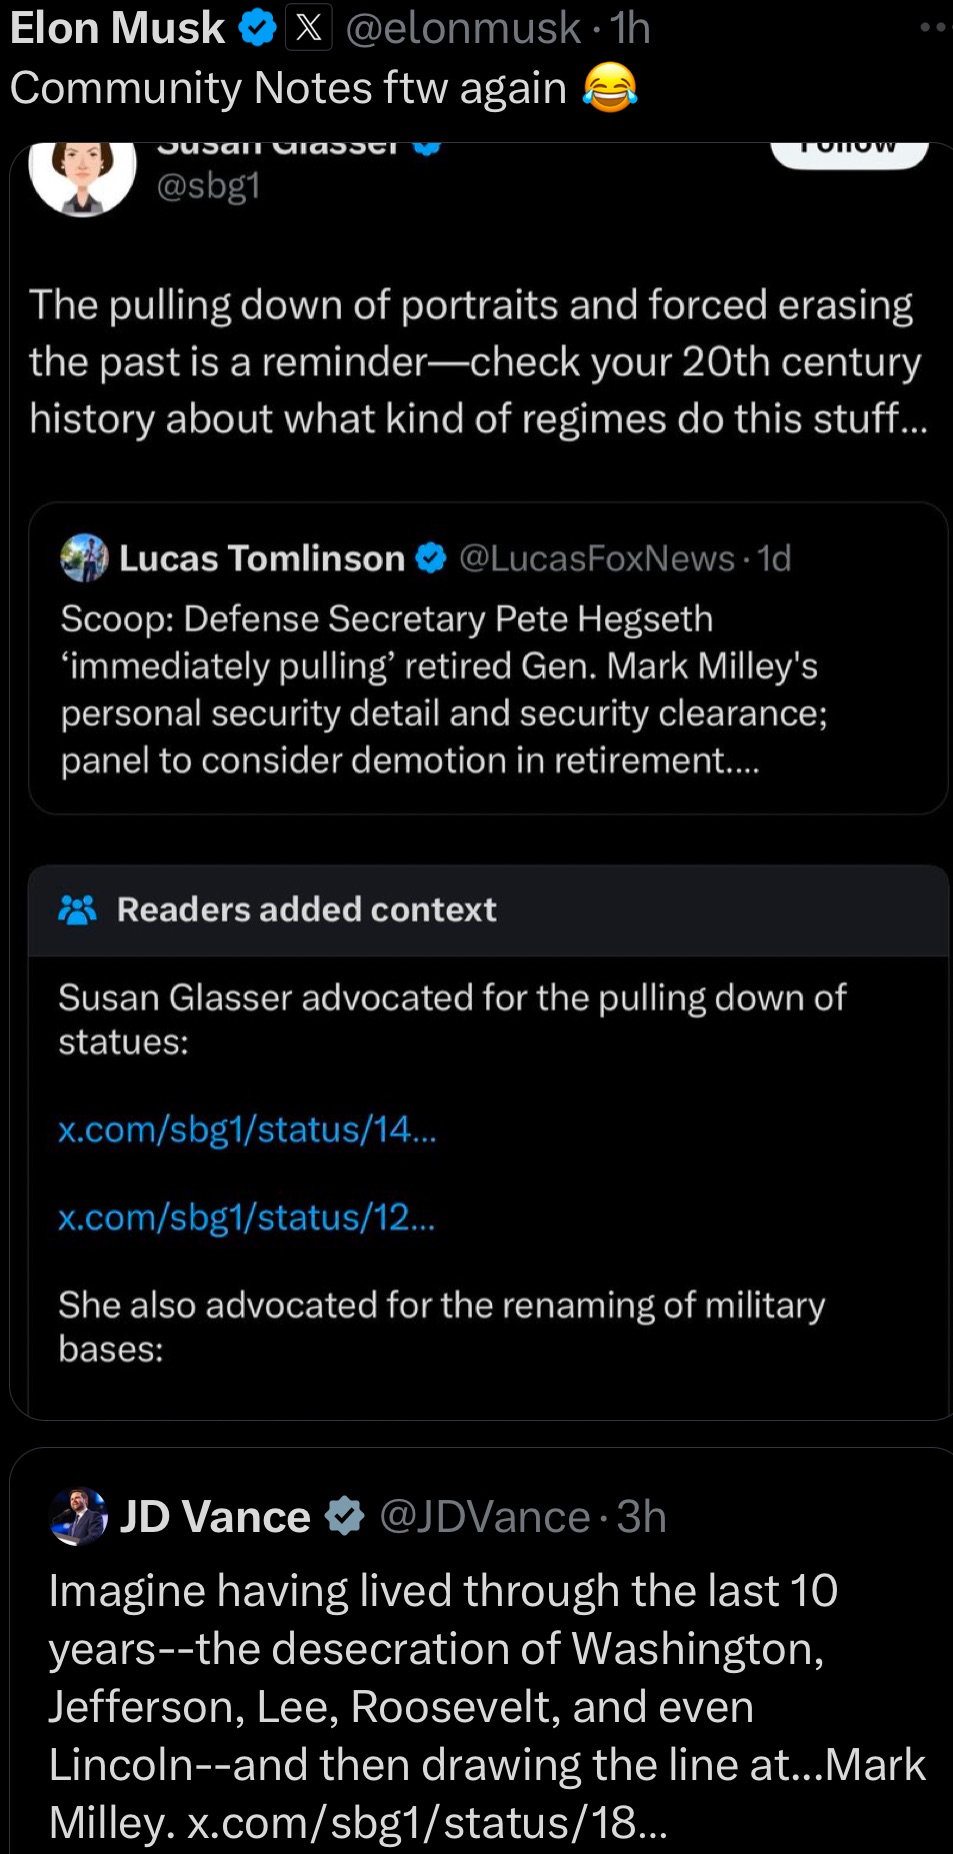The height and width of the screenshot is (1854, 953).
Task: Open JD Vance's profile avatar
Action: pyautogui.click(x=78, y=1517)
